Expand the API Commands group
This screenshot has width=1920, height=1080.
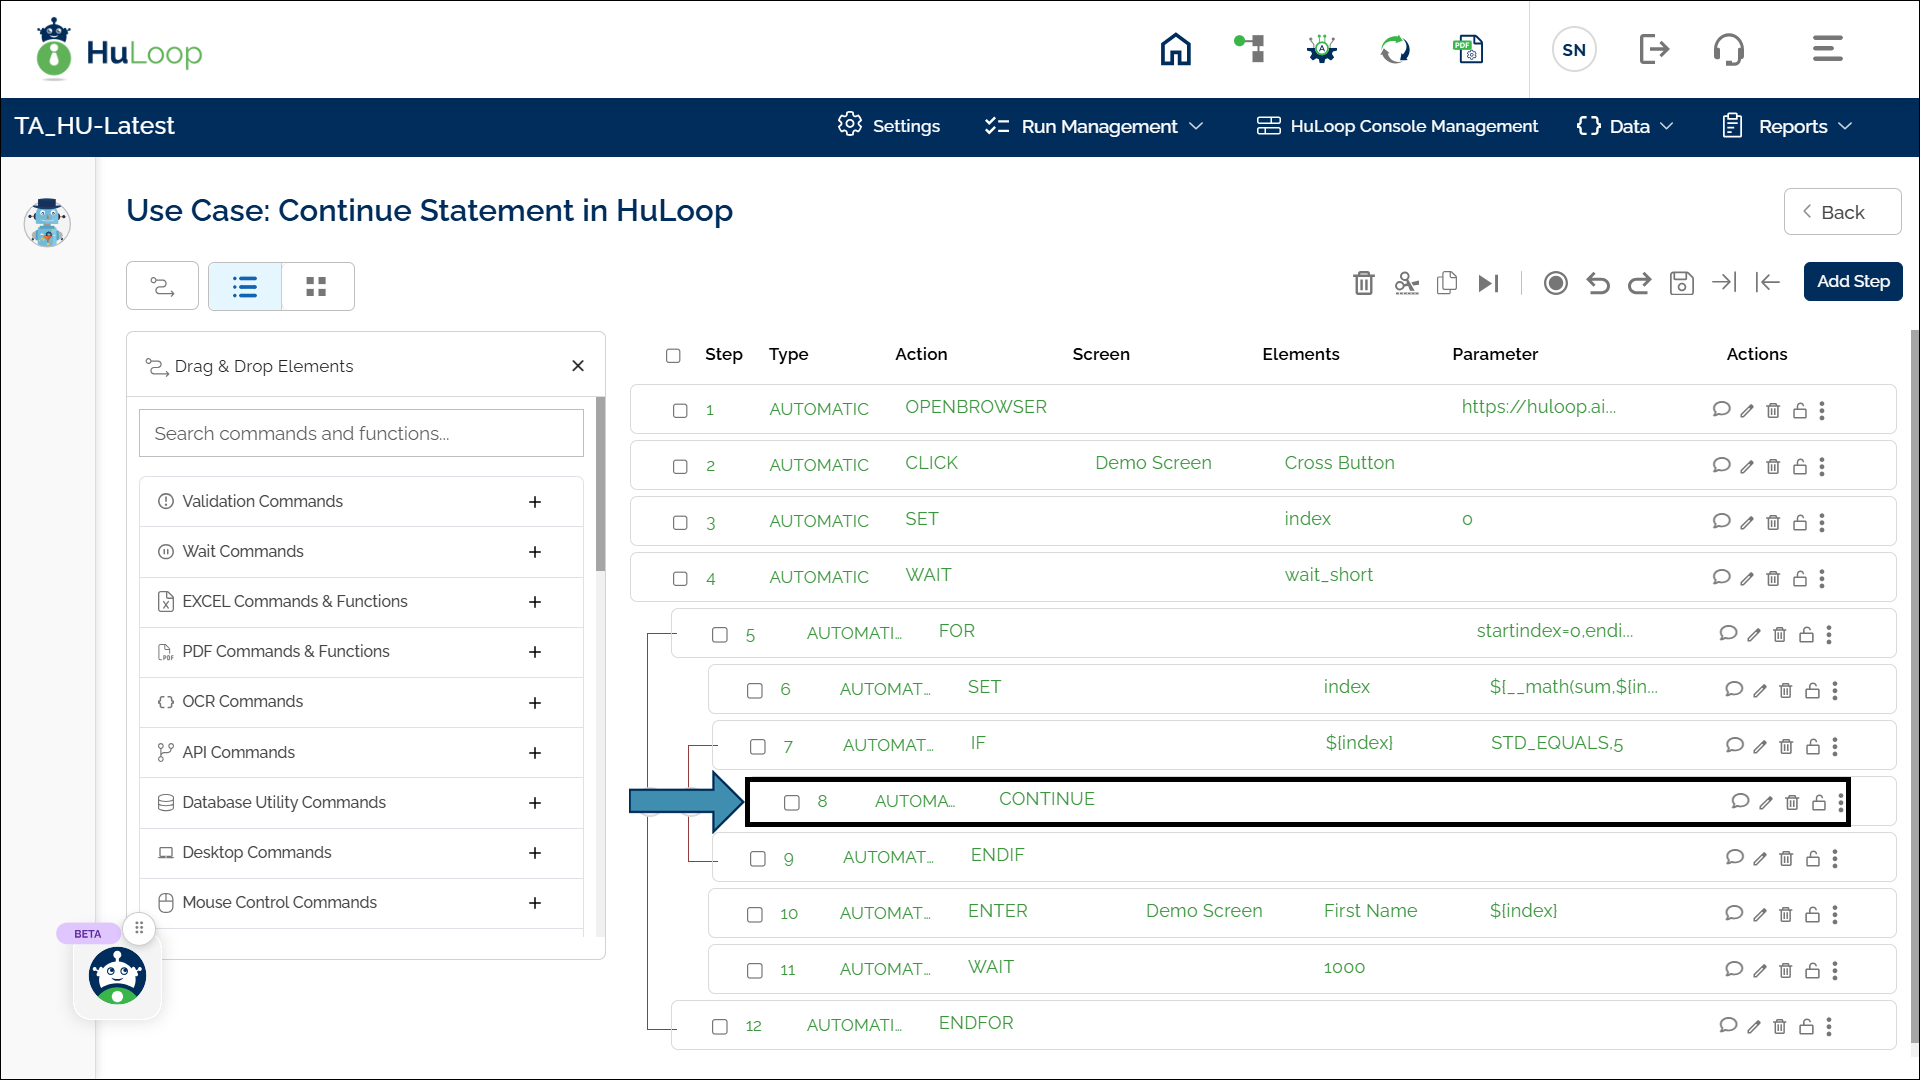point(535,753)
